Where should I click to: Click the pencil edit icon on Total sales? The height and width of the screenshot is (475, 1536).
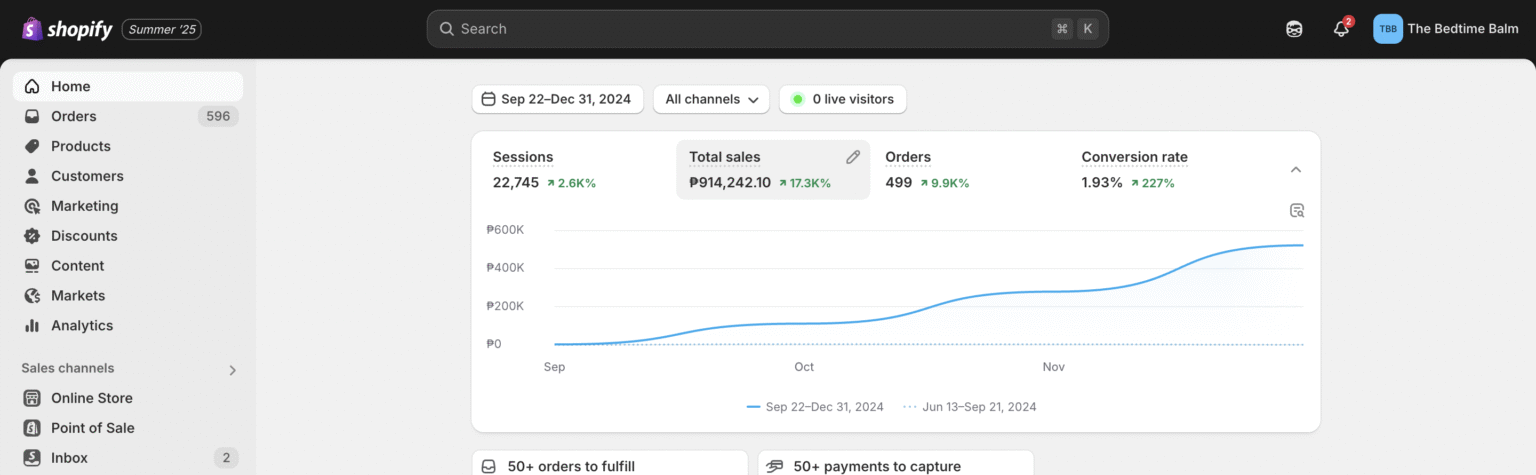(x=853, y=157)
